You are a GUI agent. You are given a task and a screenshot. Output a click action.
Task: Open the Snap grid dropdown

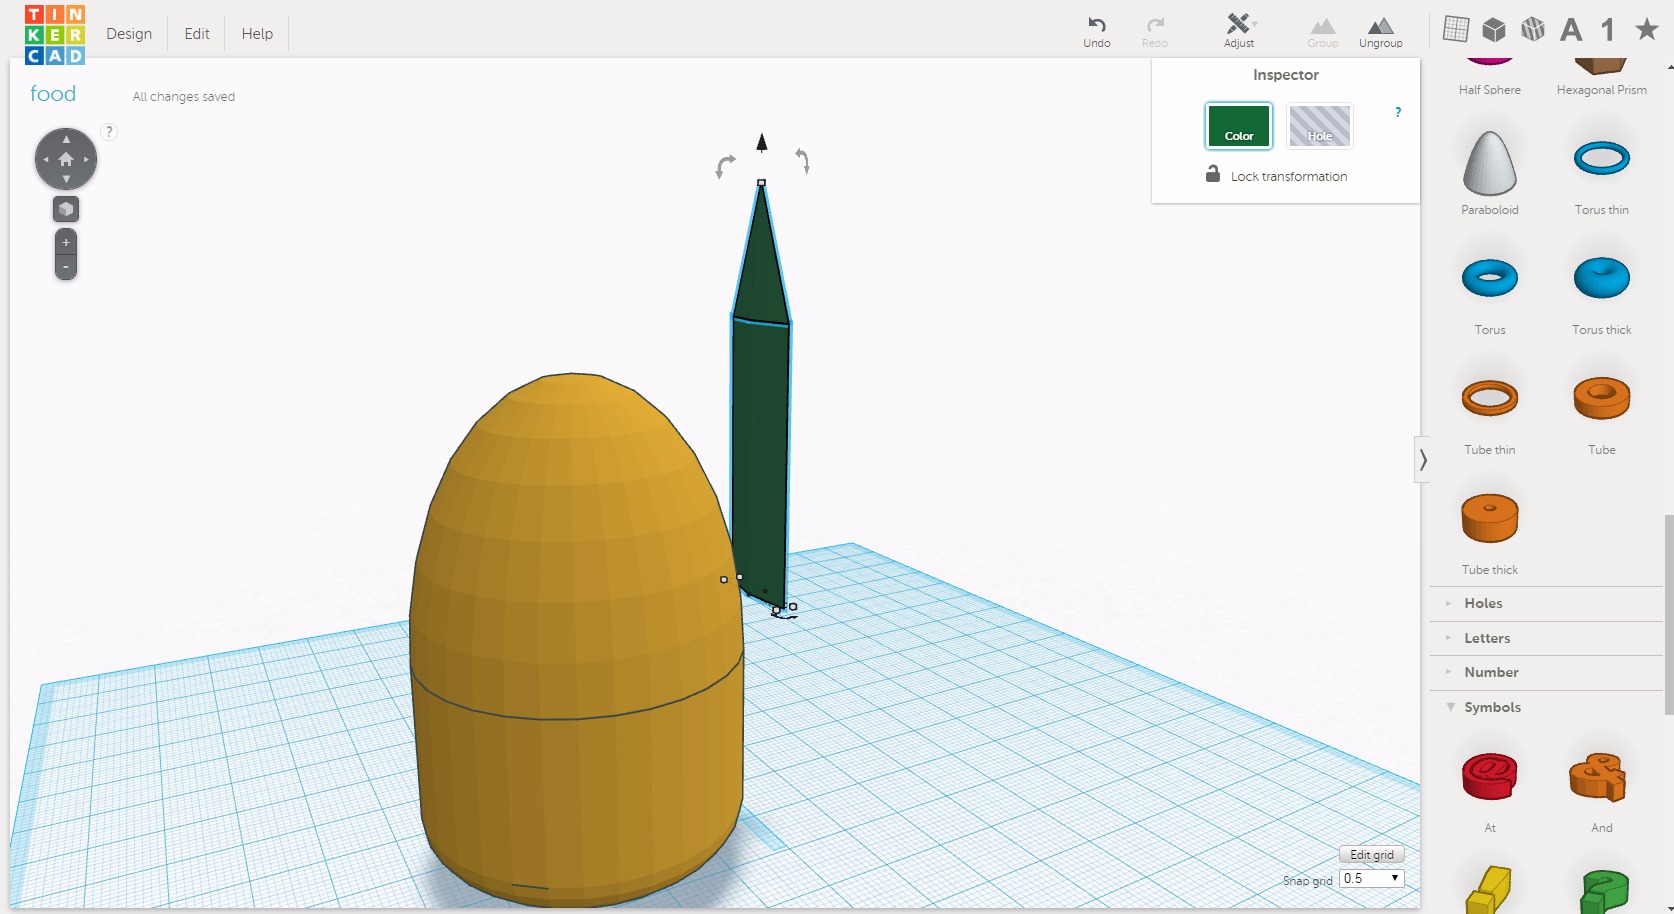[1372, 878]
